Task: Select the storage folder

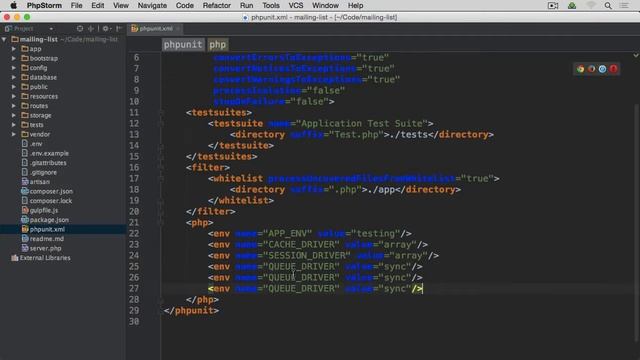Action: [40, 115]
